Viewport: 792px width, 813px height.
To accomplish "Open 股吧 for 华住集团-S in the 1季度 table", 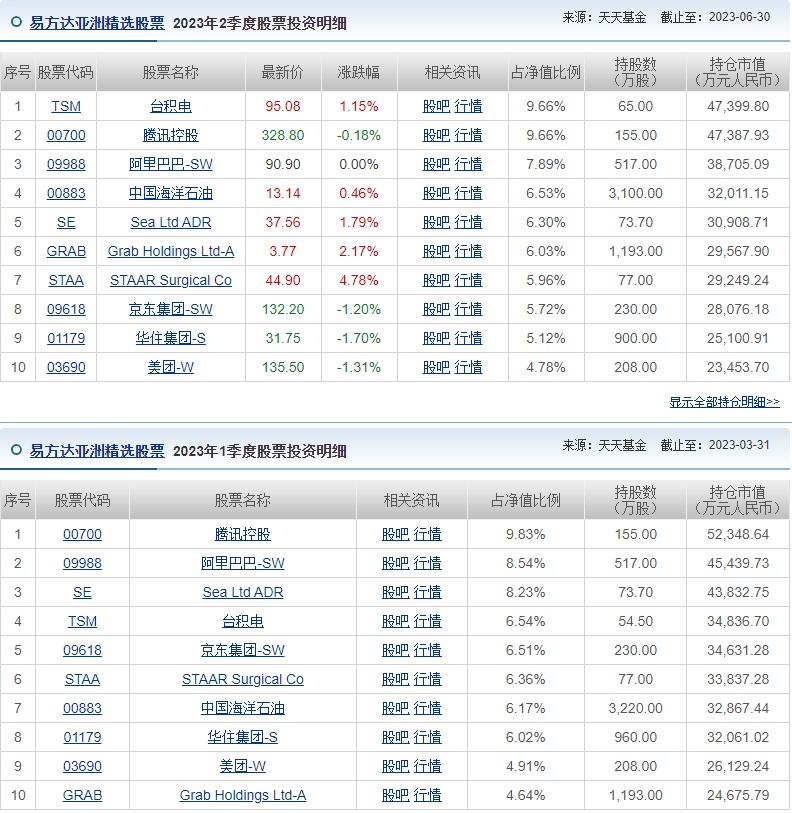I will pos(395,737).
